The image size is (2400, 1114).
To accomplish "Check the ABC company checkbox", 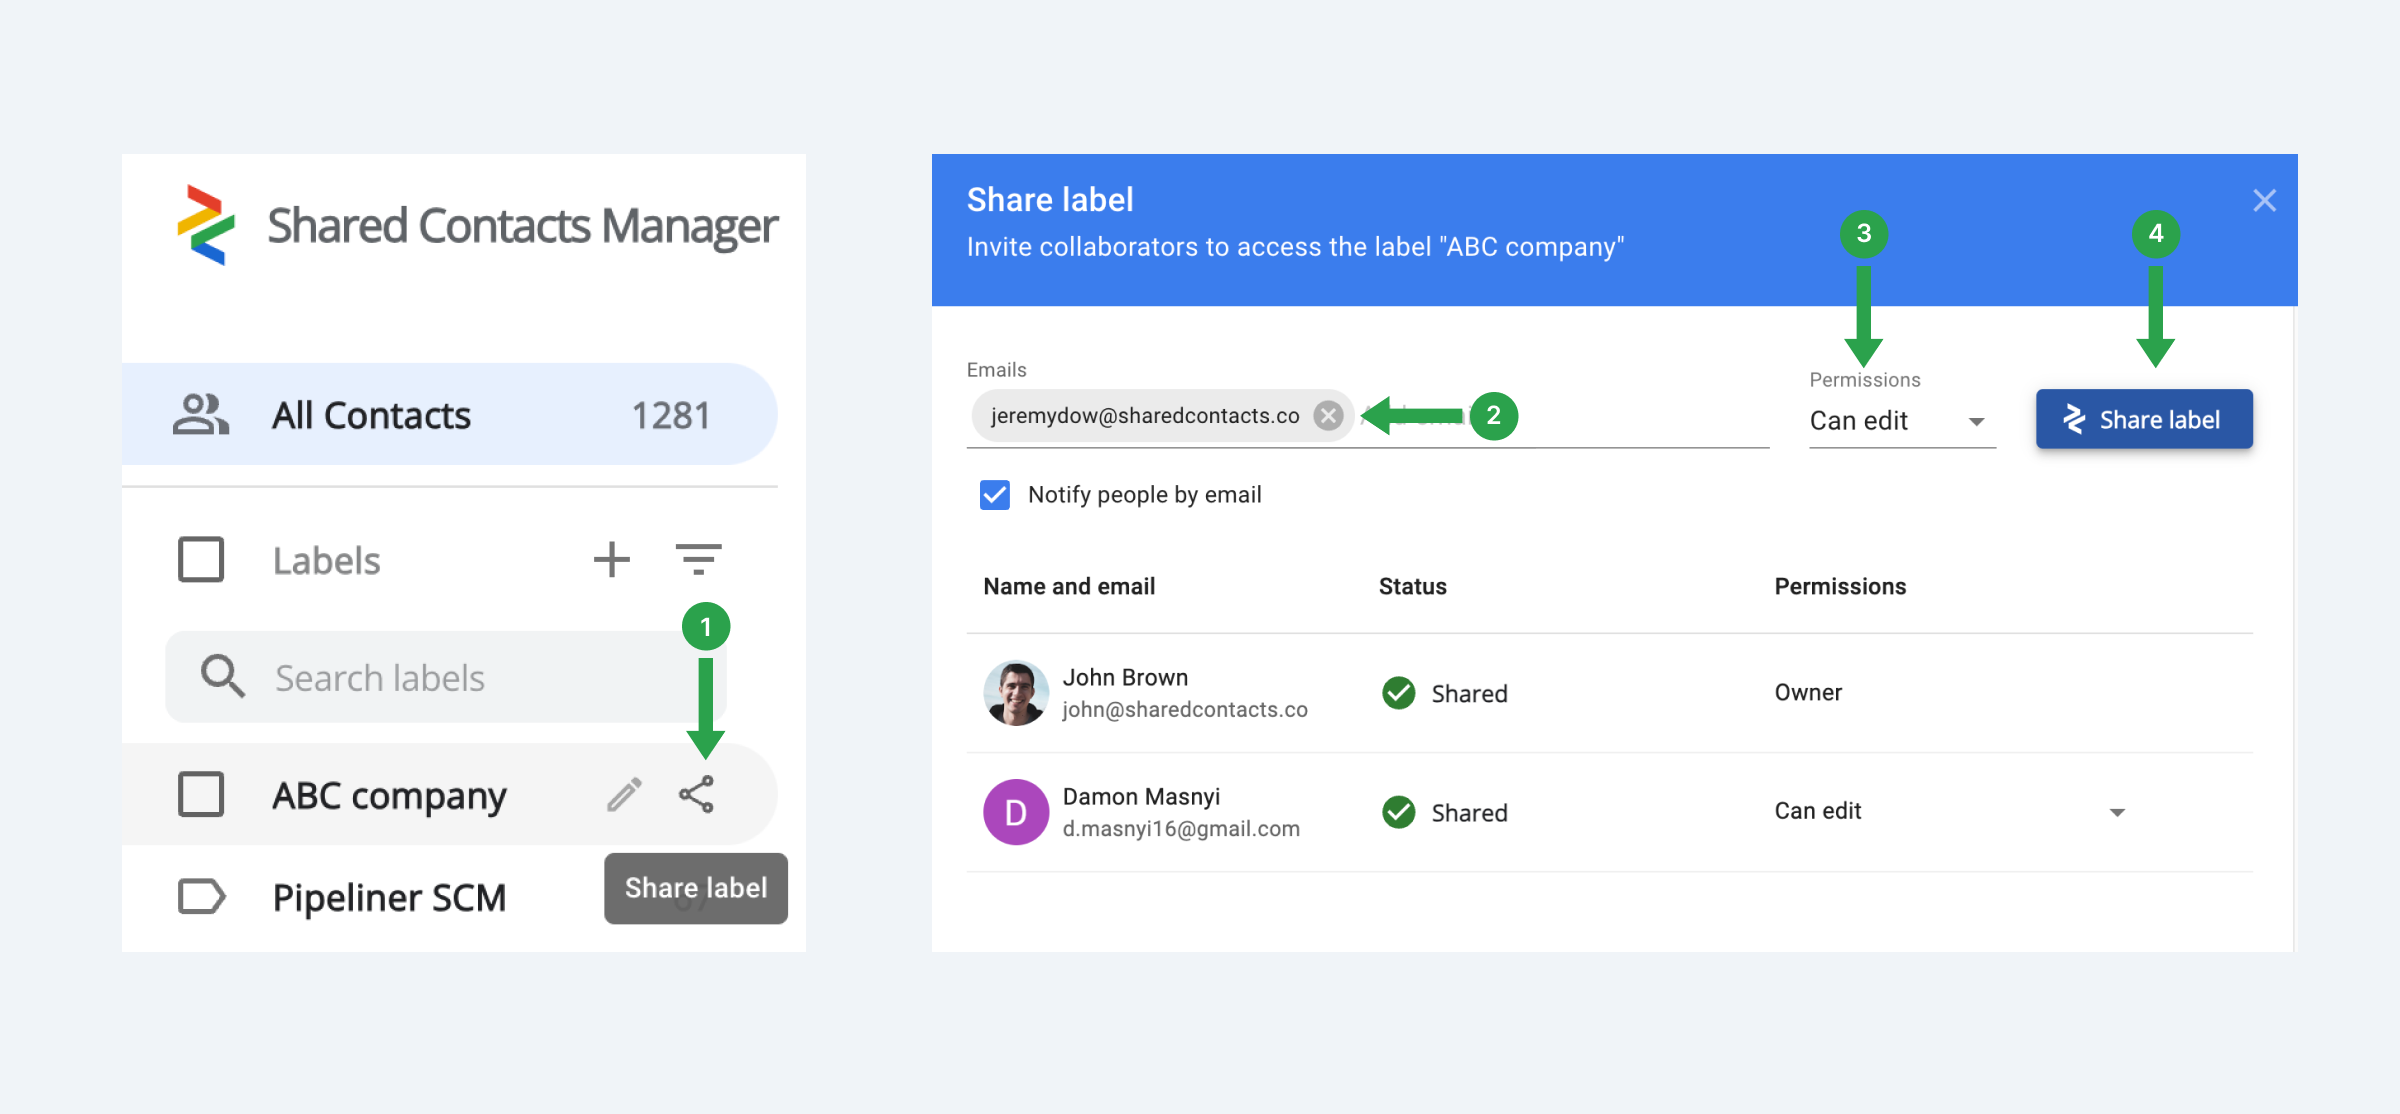I will [201, 794].
